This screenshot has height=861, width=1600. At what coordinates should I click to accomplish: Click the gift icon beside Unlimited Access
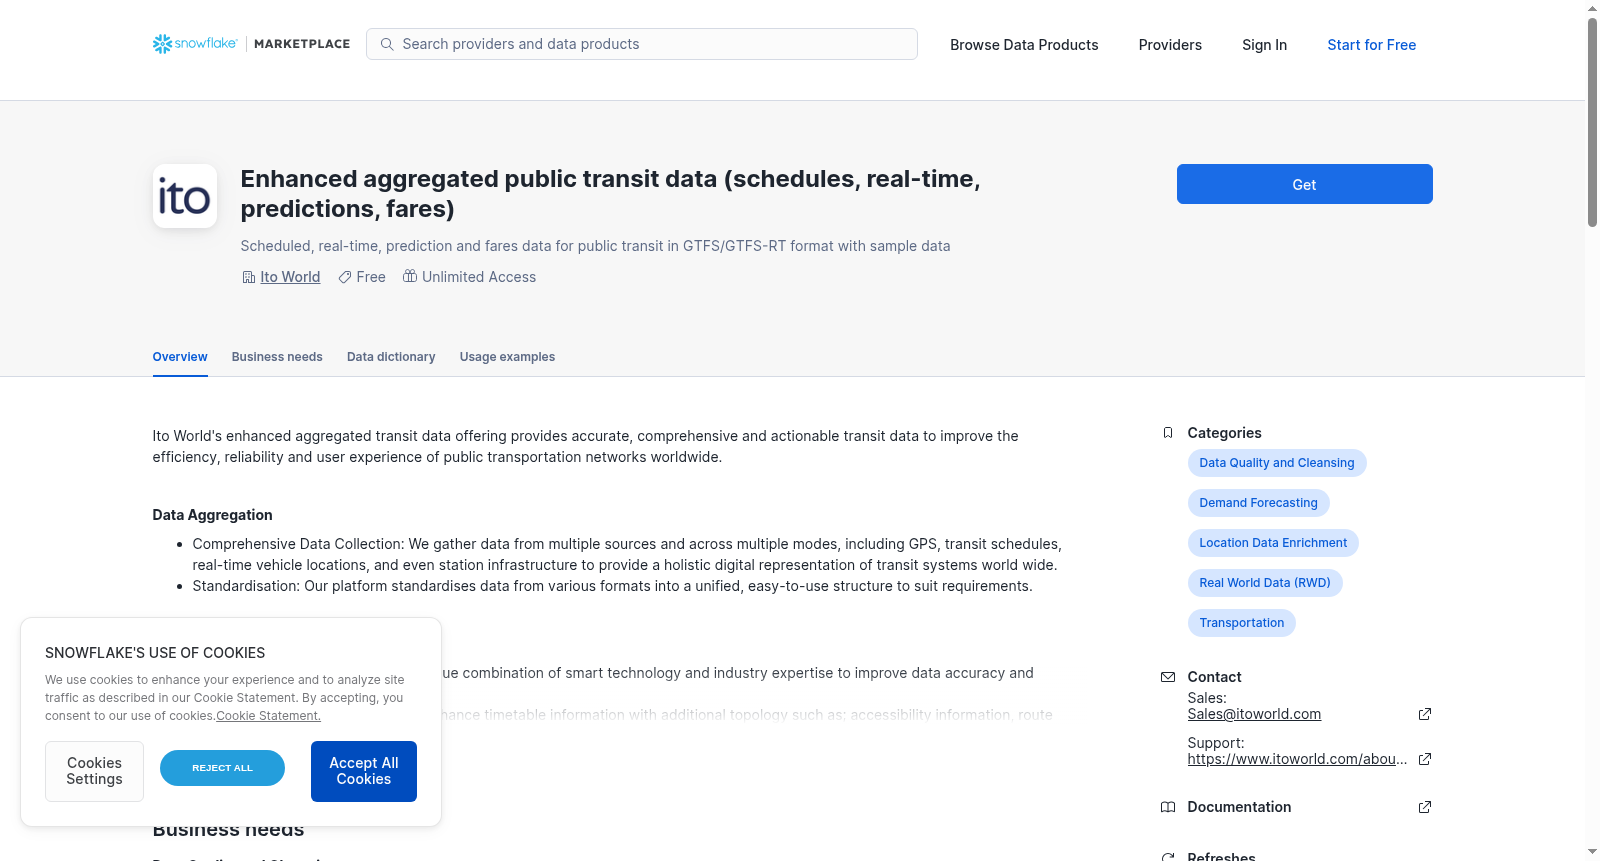(410, 276)
